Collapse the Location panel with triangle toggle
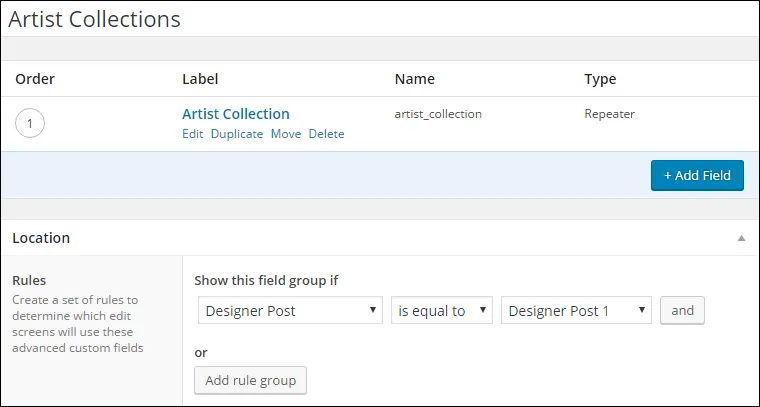This screenshot has width=760, height=407. pyautogui.click(x=741, y=238)
